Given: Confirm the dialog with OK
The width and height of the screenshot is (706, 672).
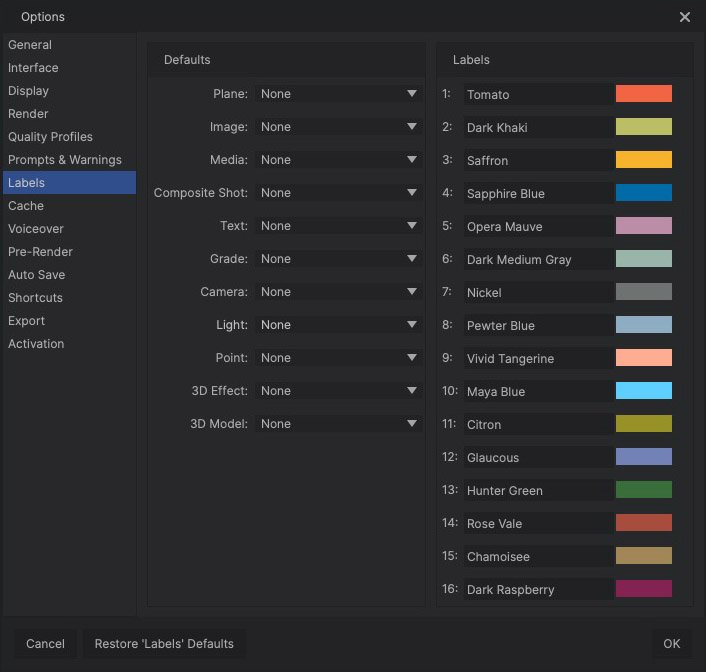Looking at the screenshot, I should pos(671,644).
